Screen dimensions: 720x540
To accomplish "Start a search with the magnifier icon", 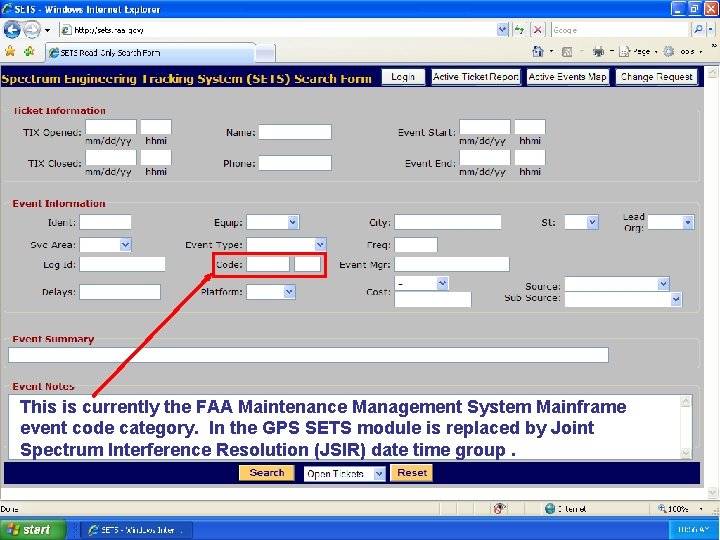I will 698,30.
